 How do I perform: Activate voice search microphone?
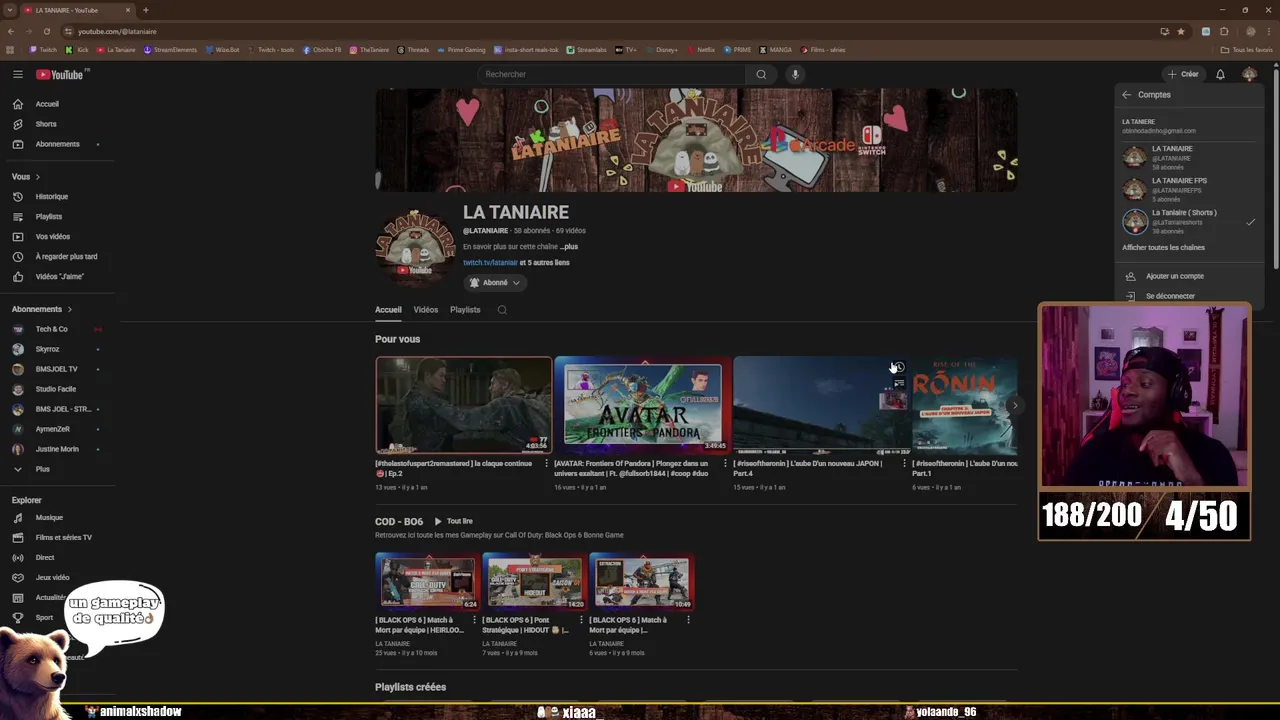click(x=795, y=74)
